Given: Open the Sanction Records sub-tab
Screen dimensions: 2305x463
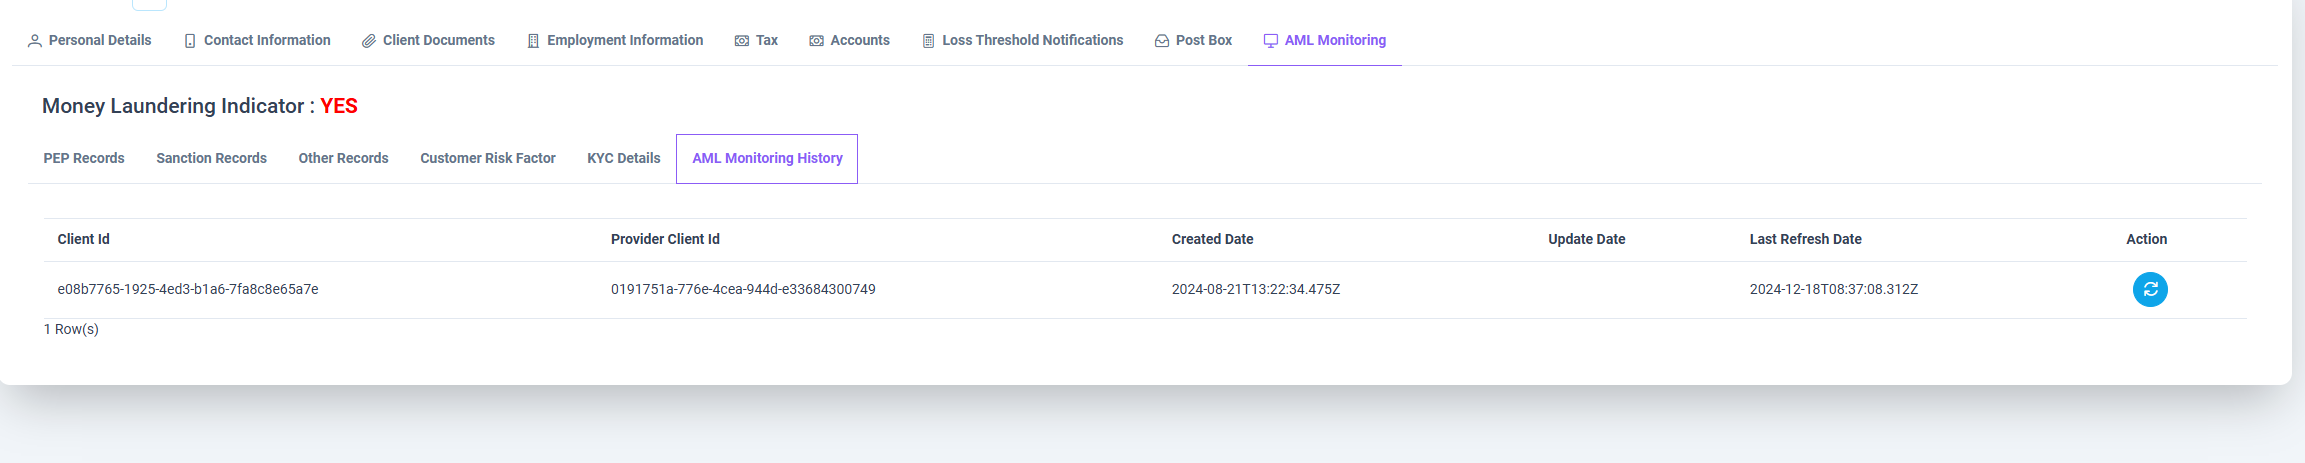Looking at the screenshot, I should [x=211, y=159].
